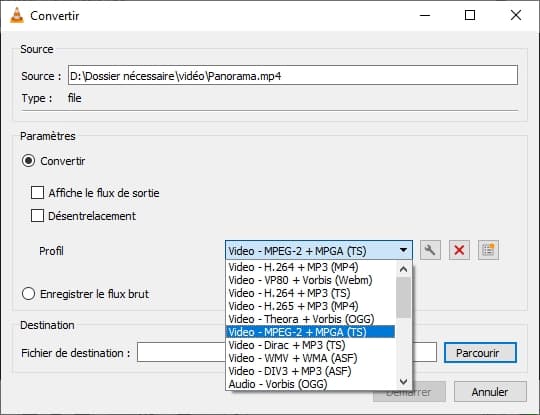Screen dimensions: 540x415
Task: Click the Parcourir button
Action: point(480,353)
